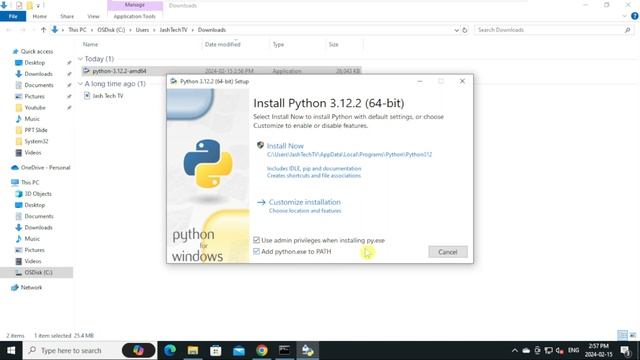Click Install Now in Python setup
The height and width of the screenshot is (360, 640).
(x=285, y=146)
